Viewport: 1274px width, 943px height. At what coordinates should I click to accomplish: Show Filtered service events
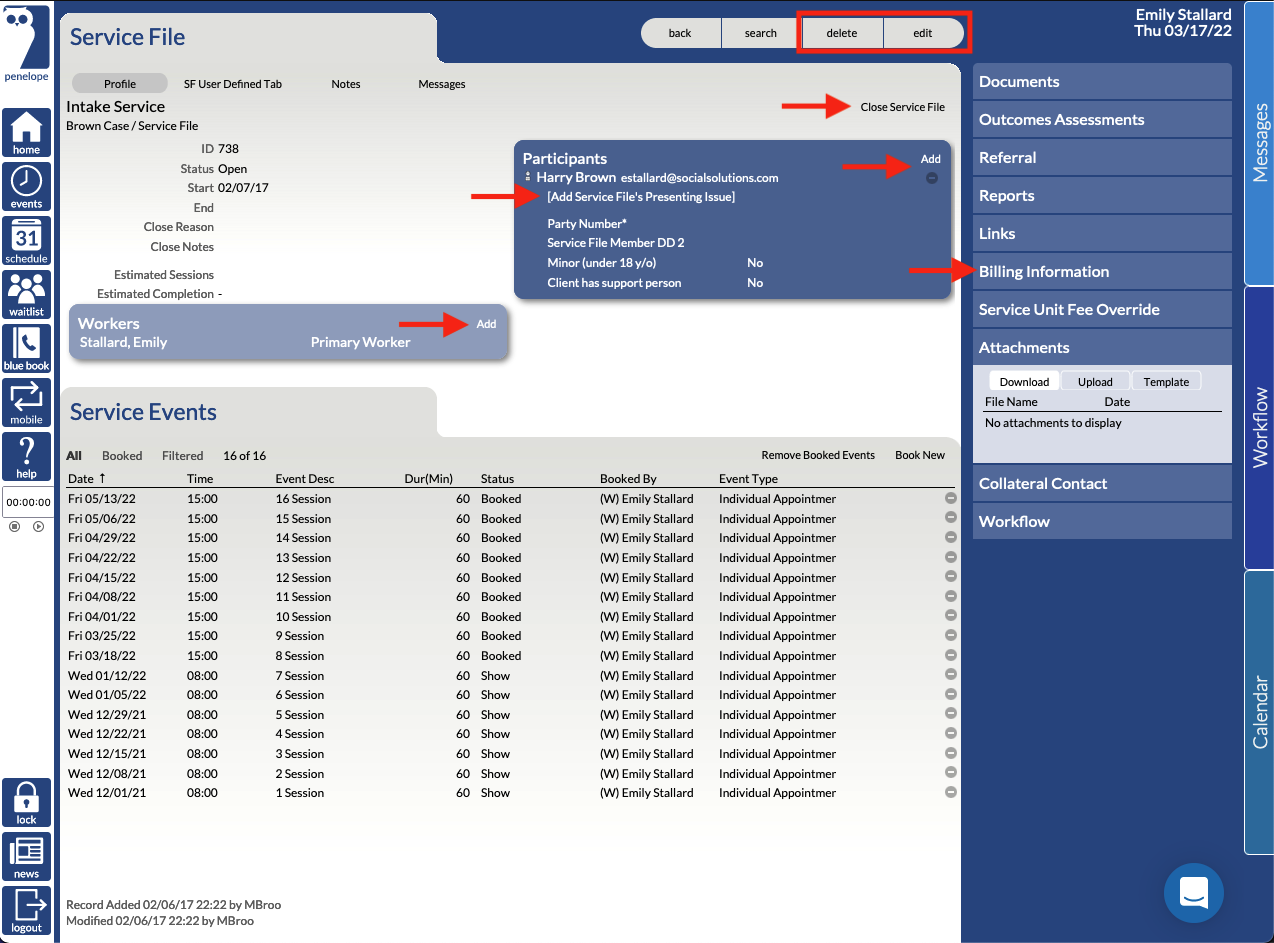click(x=183, y=455)
